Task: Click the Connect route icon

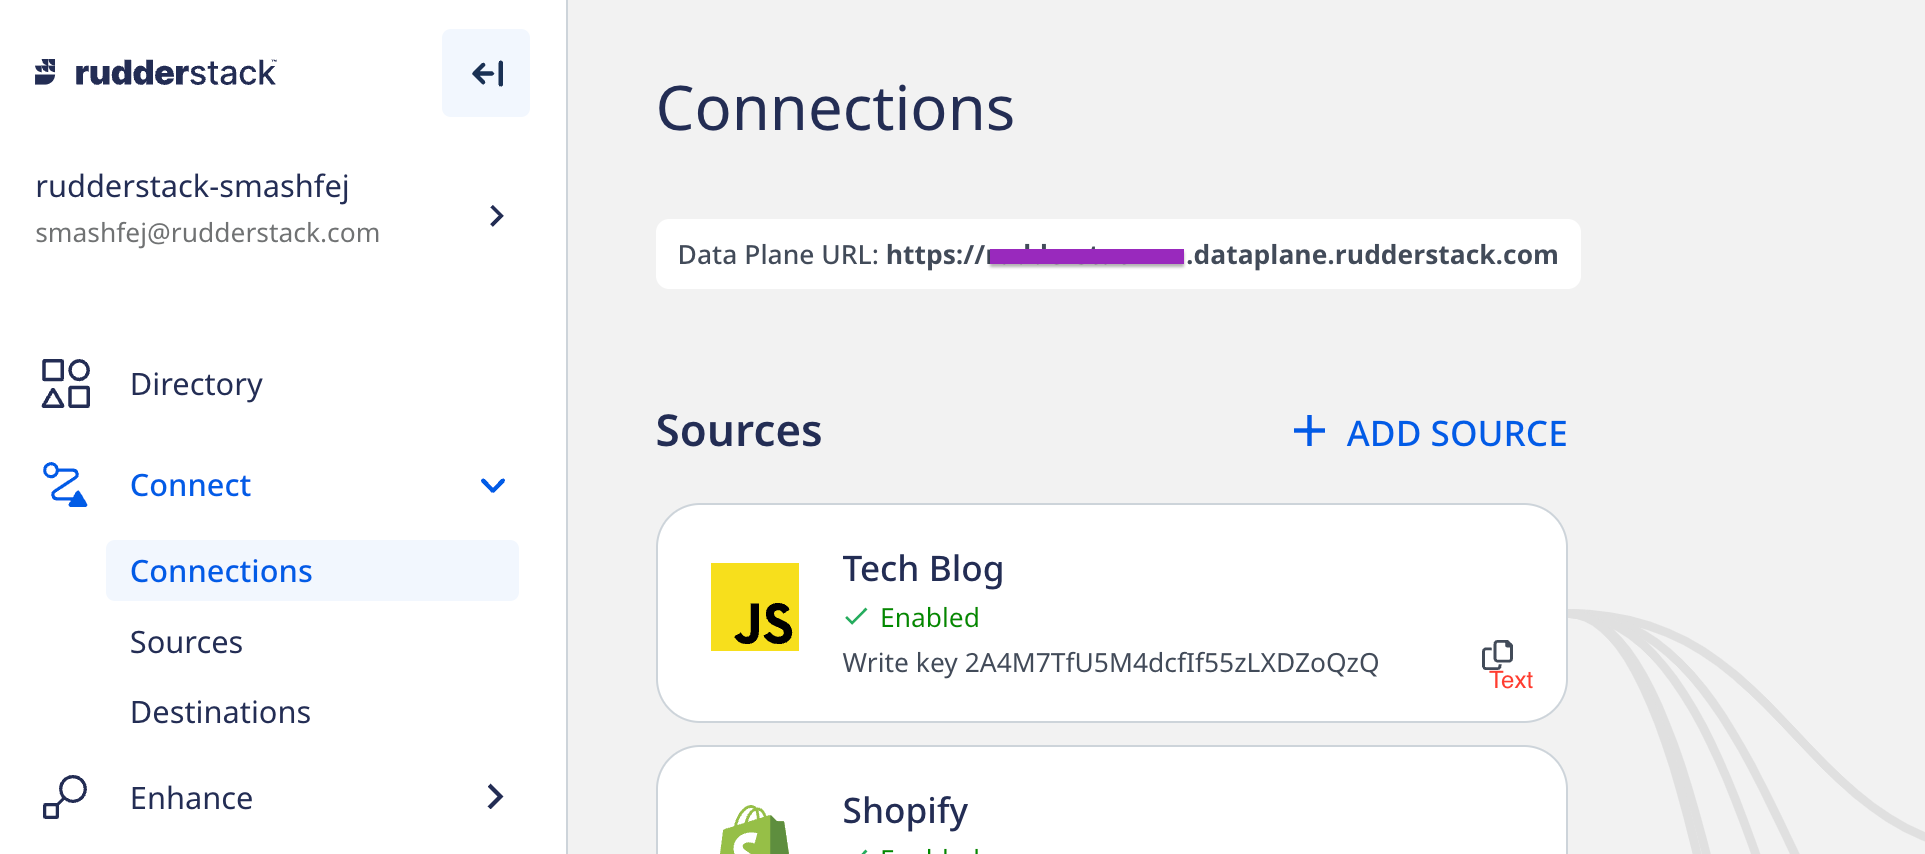Action: (65, 485)
